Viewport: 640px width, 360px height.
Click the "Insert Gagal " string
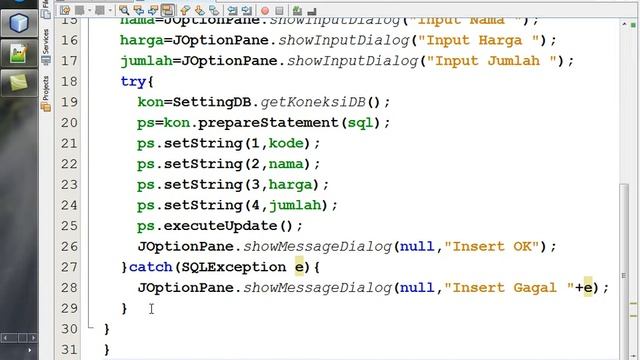click(509, 287)
